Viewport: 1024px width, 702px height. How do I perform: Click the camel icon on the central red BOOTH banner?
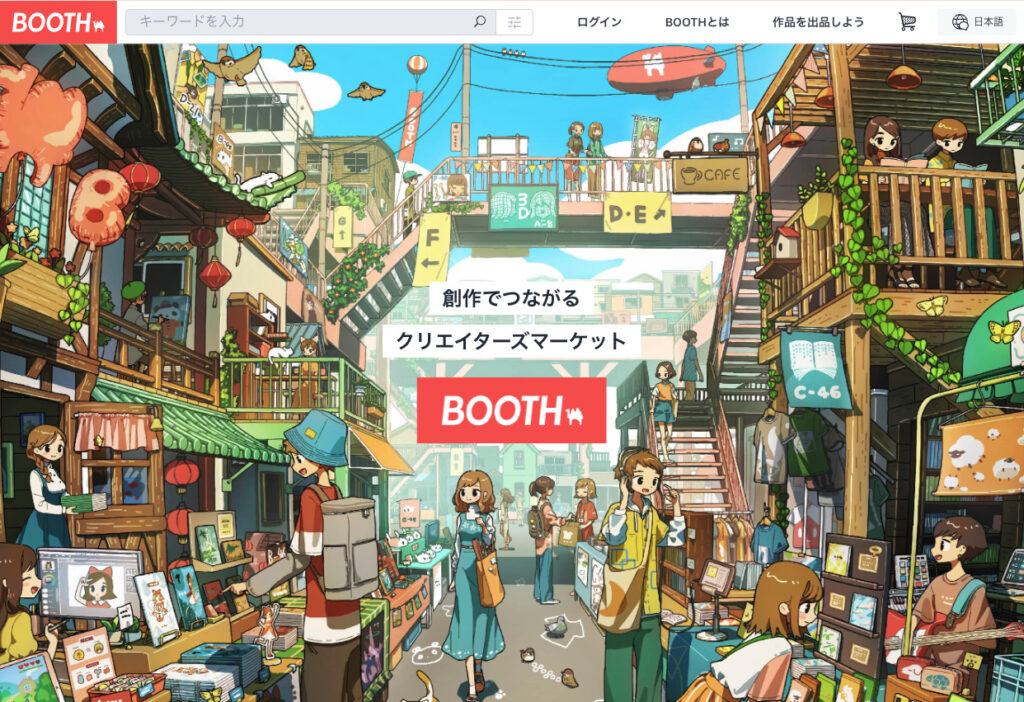click(575, 413)
